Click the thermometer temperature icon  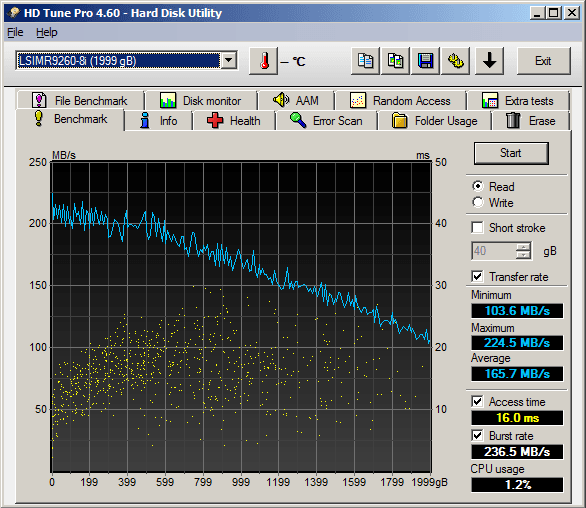[264, 61]
